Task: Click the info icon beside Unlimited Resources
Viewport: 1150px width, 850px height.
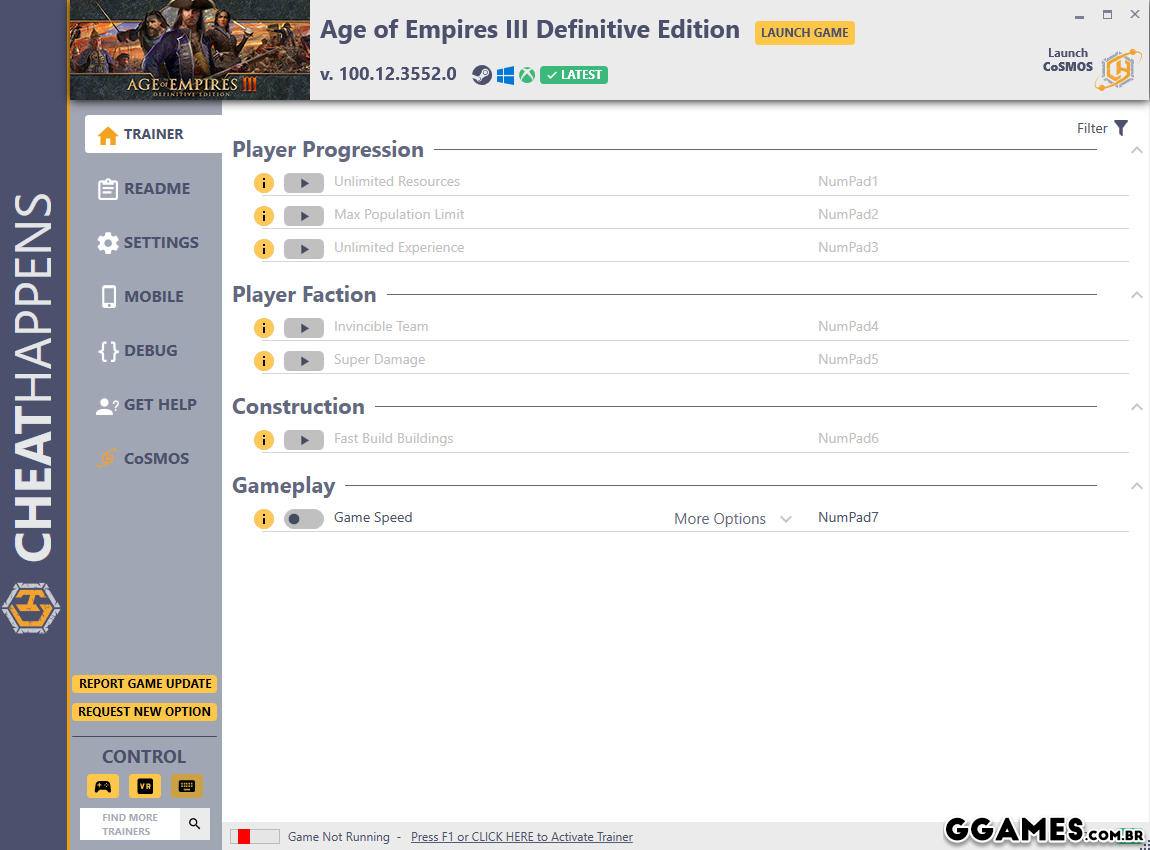Action: pos(263,183)
